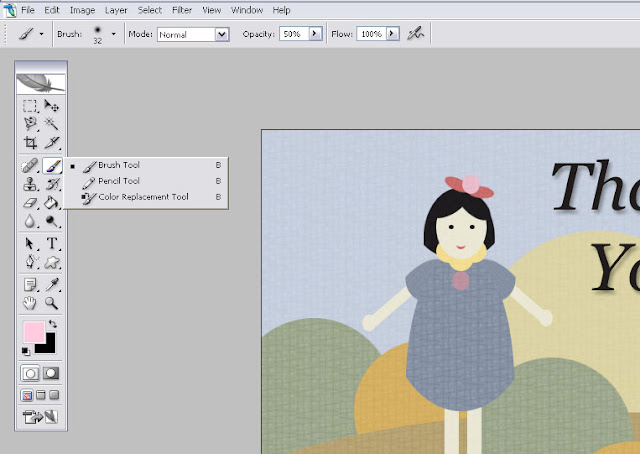Open the Filter menu
Viewport: 640px width, 454px height.
pyautogui.click(x=182, y=10)
